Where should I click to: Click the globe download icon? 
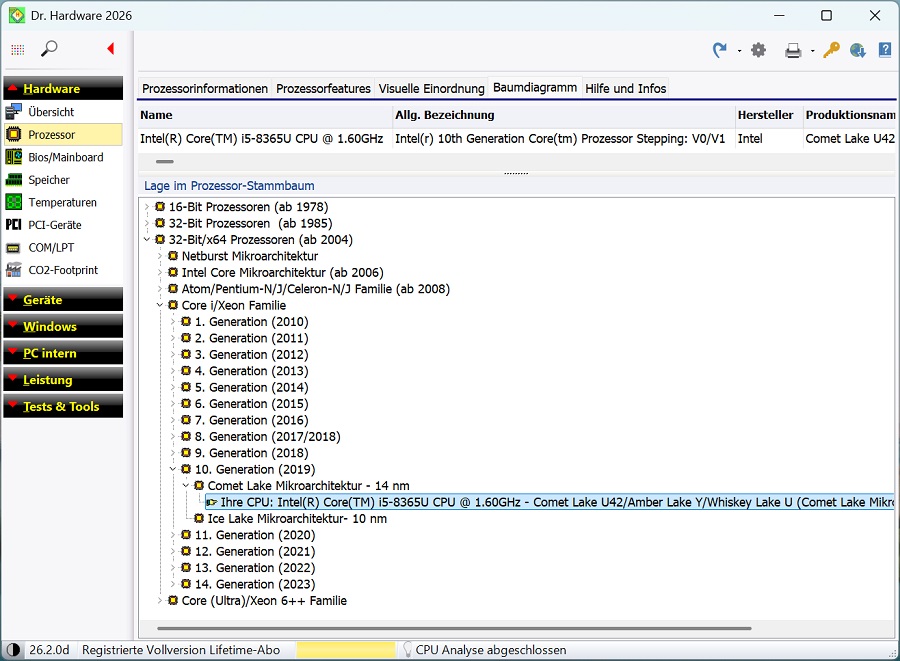[858, 50]
